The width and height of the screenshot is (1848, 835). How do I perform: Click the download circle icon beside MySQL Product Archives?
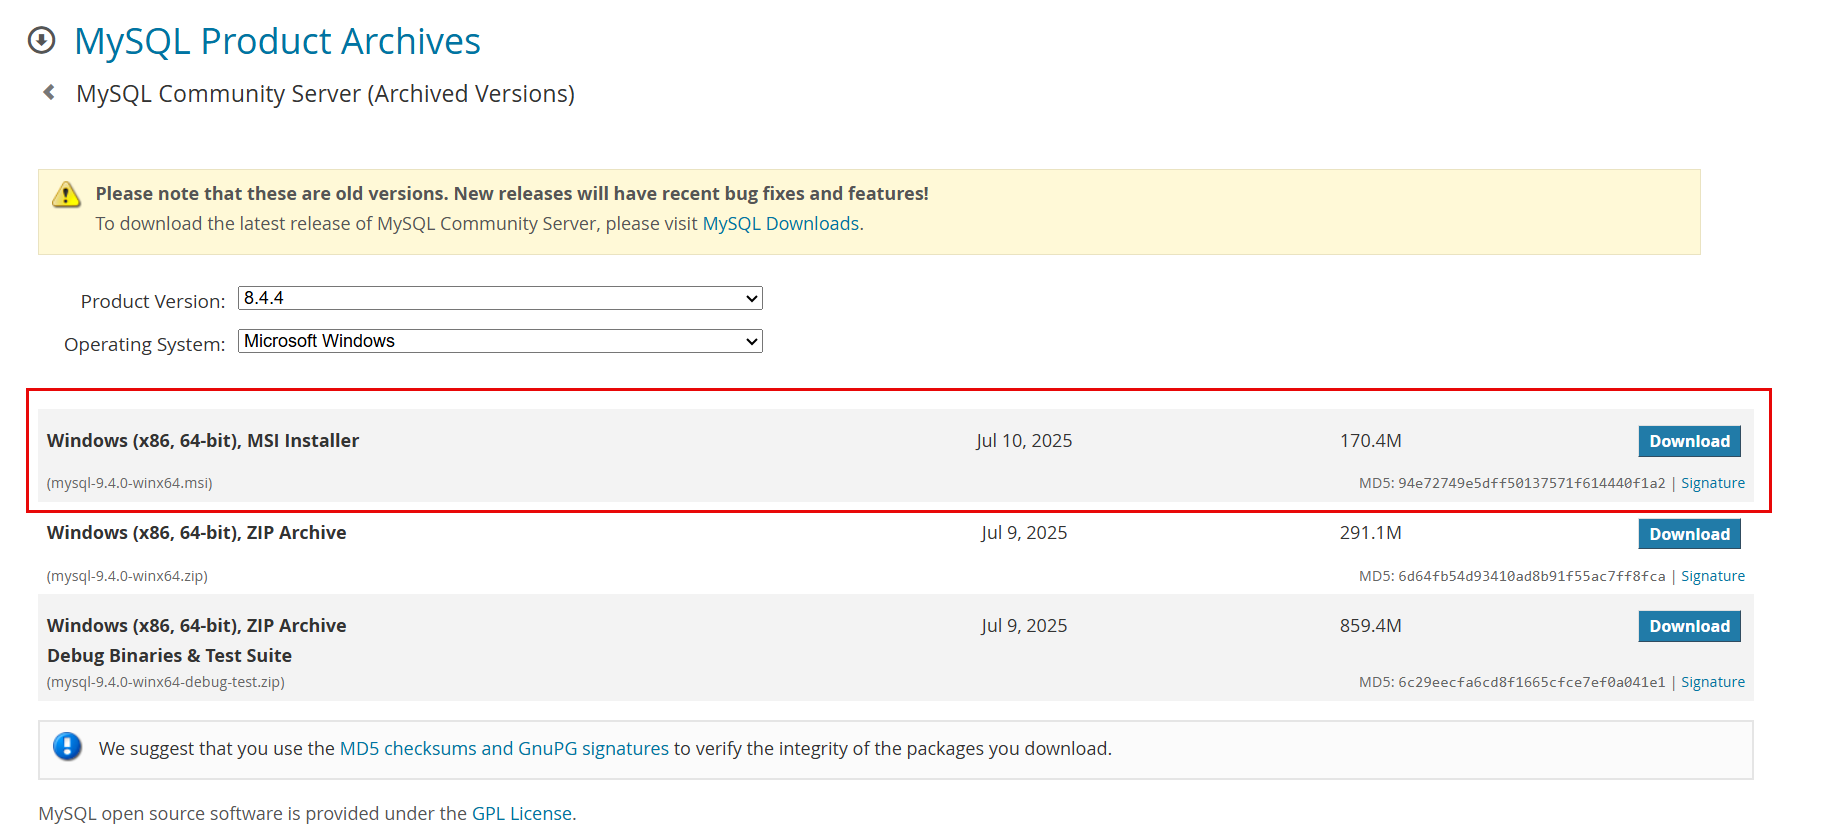pyautogui.click(x=41, y=40)
